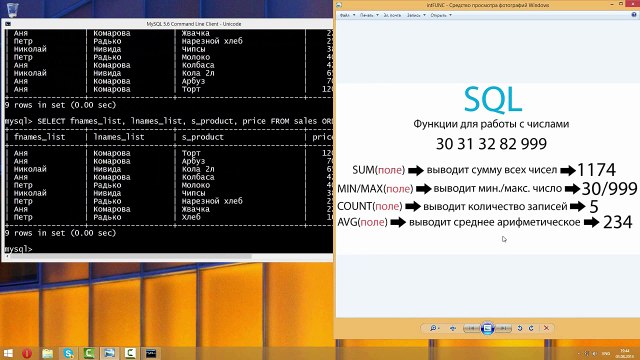Click MySQL Command Line Client window icon
The image size is (640, 360).
click(8, 24)
